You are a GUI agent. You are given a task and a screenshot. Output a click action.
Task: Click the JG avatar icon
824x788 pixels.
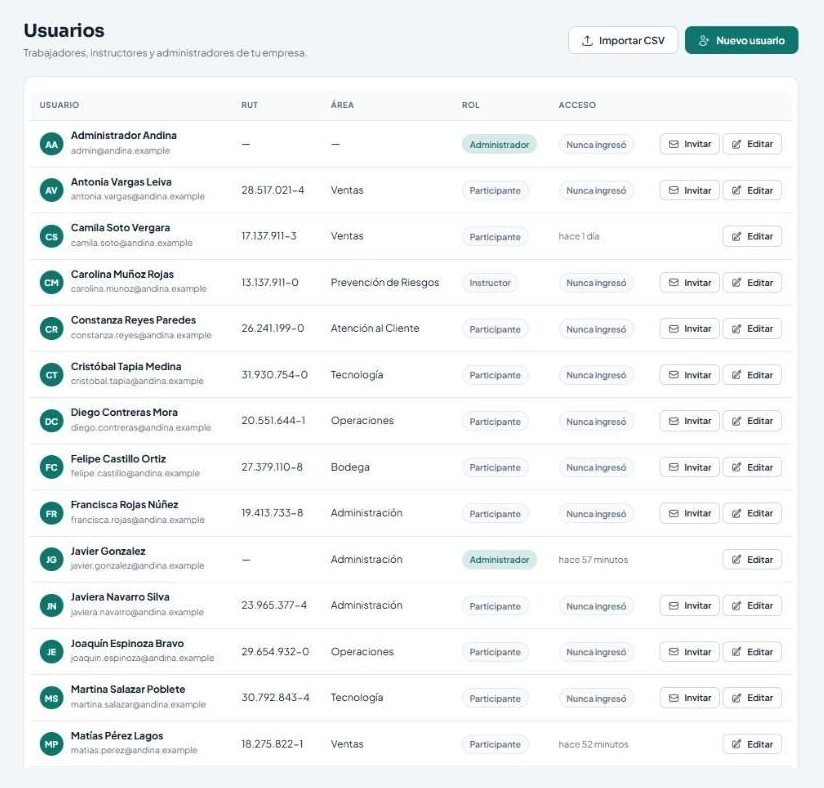(52, 559)
